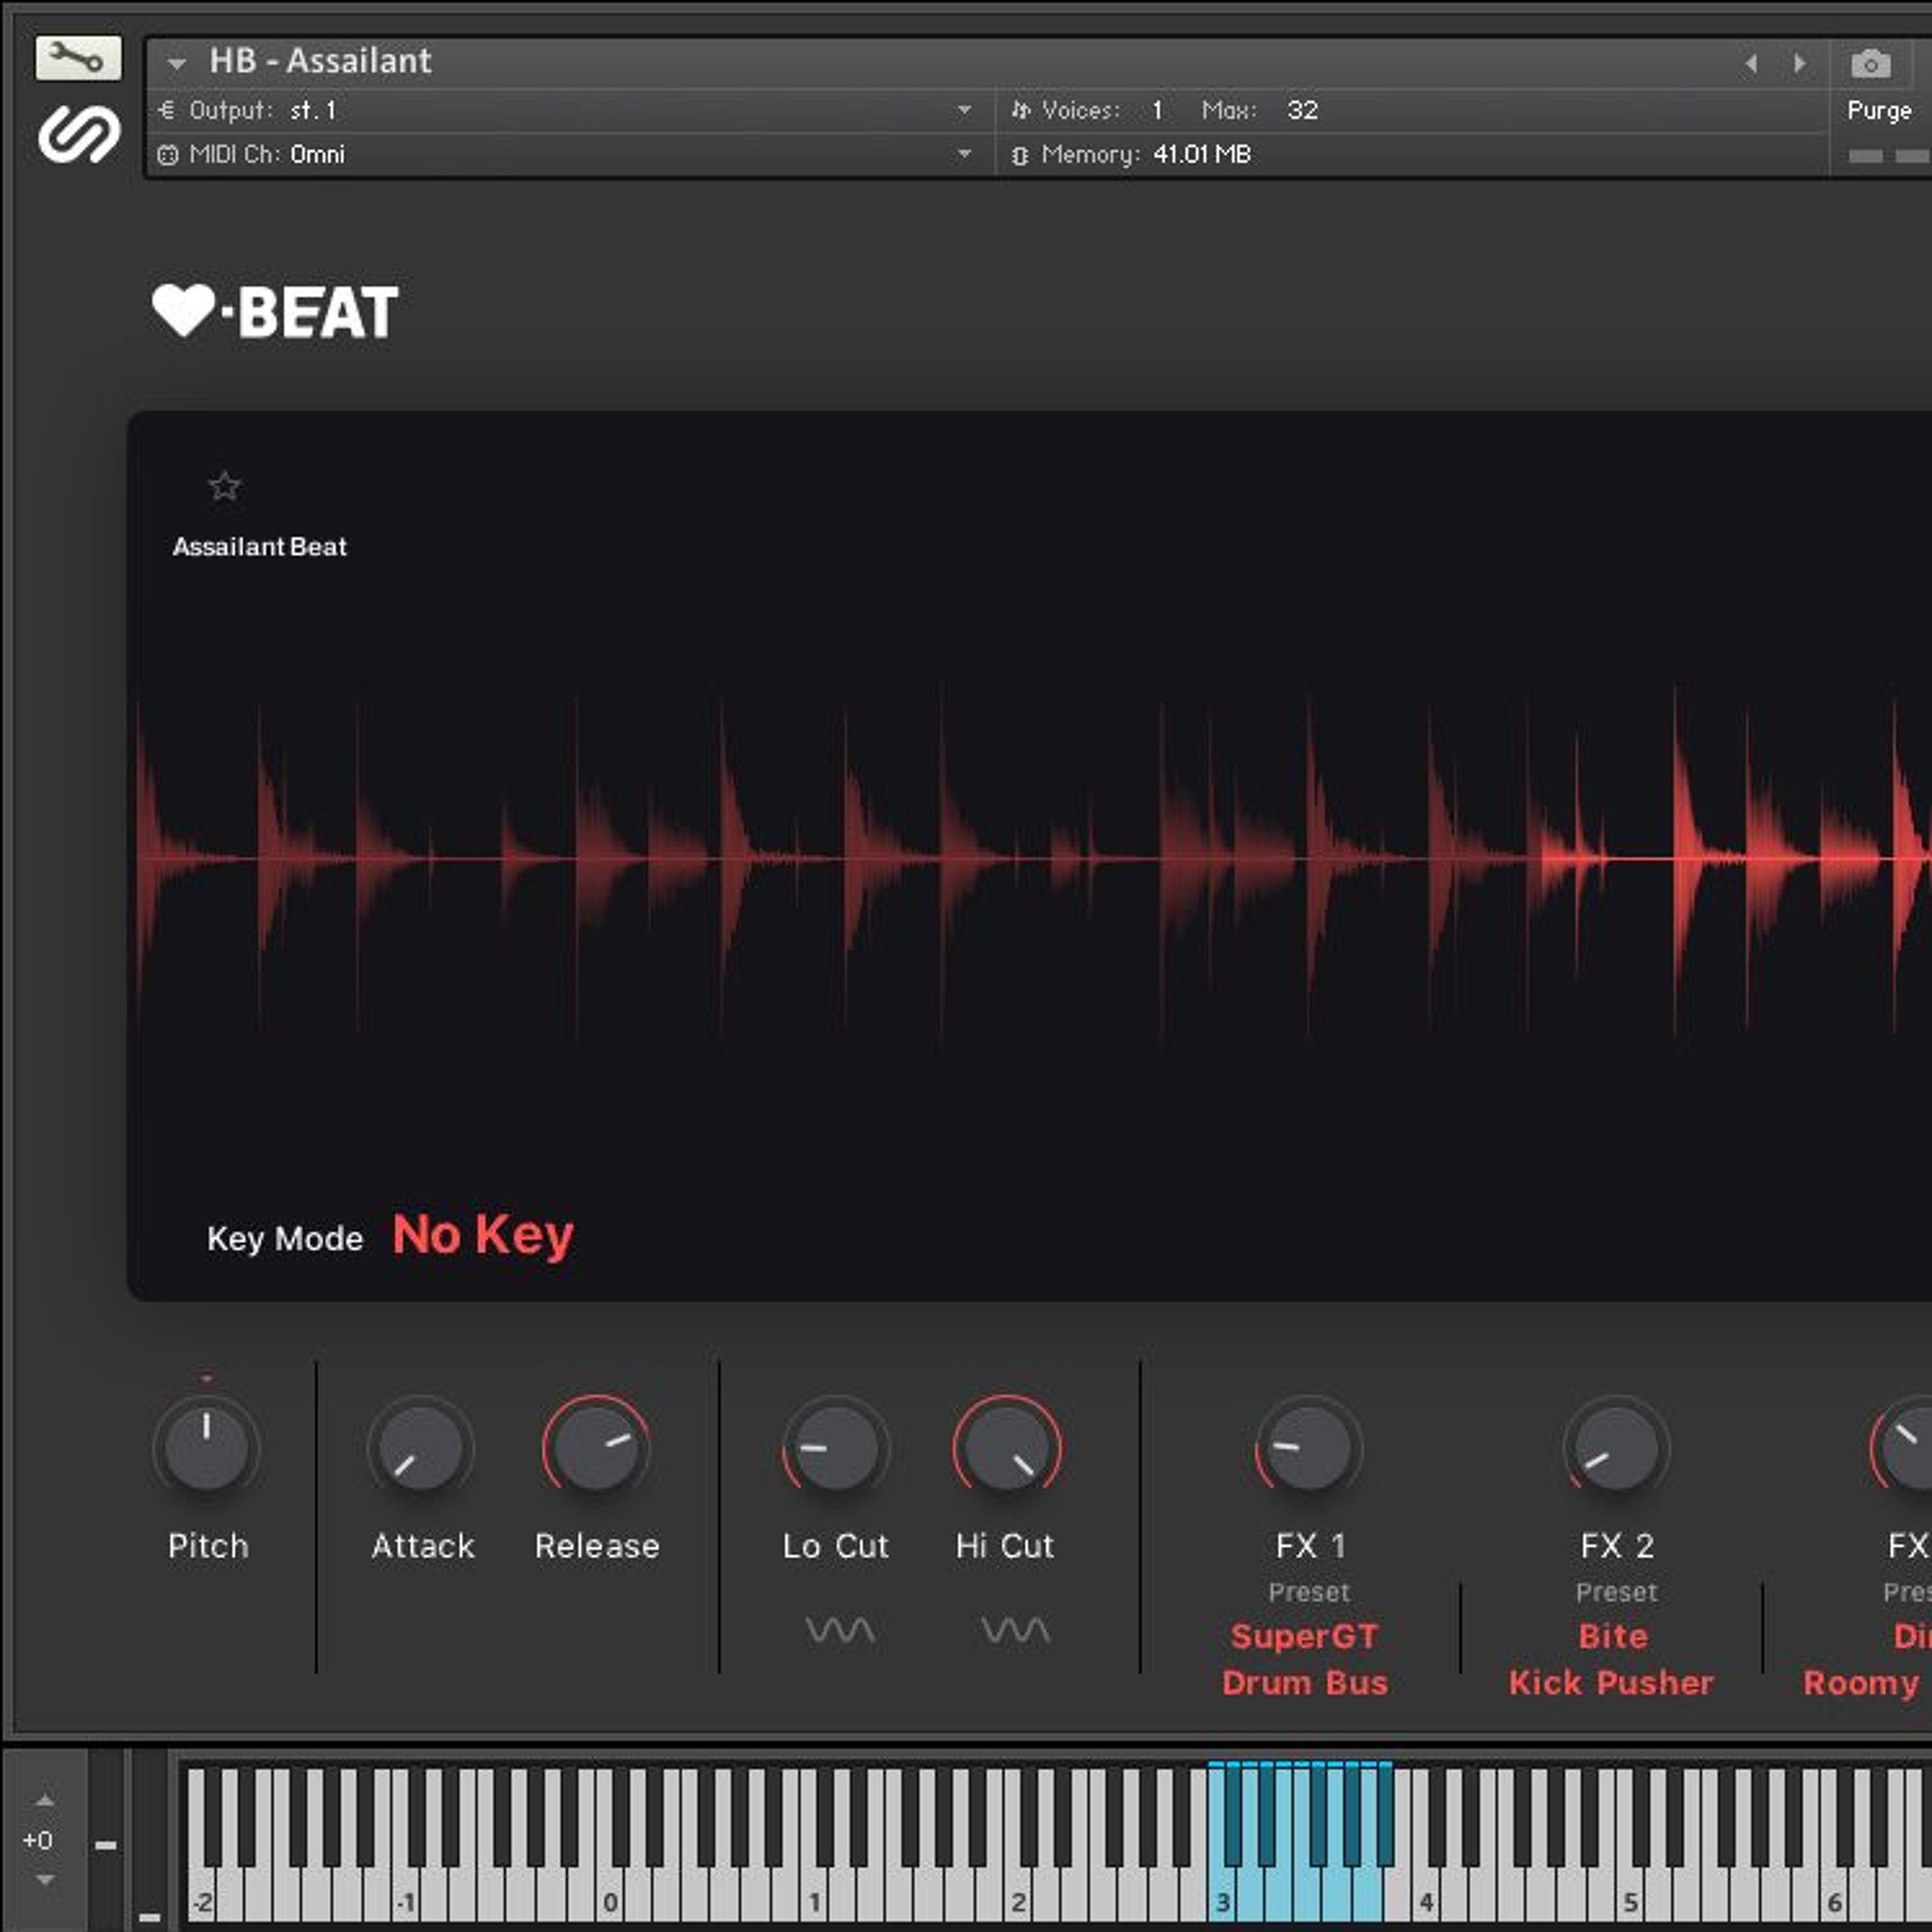
Task: Open the wrench instrument edit icon
Action: (x=78, y=59)
